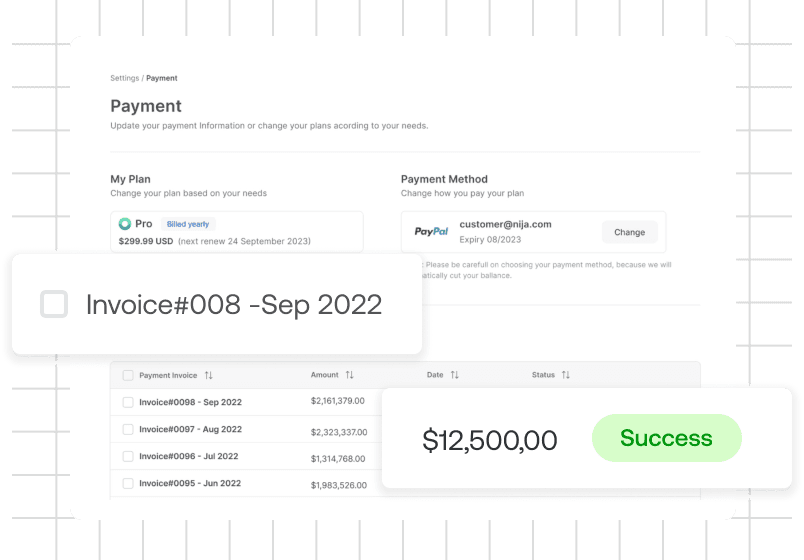Check Invoice#0097 - Aug 2022 row checkbox
Viewport: 804px width, 560px height.
point(128,429)
